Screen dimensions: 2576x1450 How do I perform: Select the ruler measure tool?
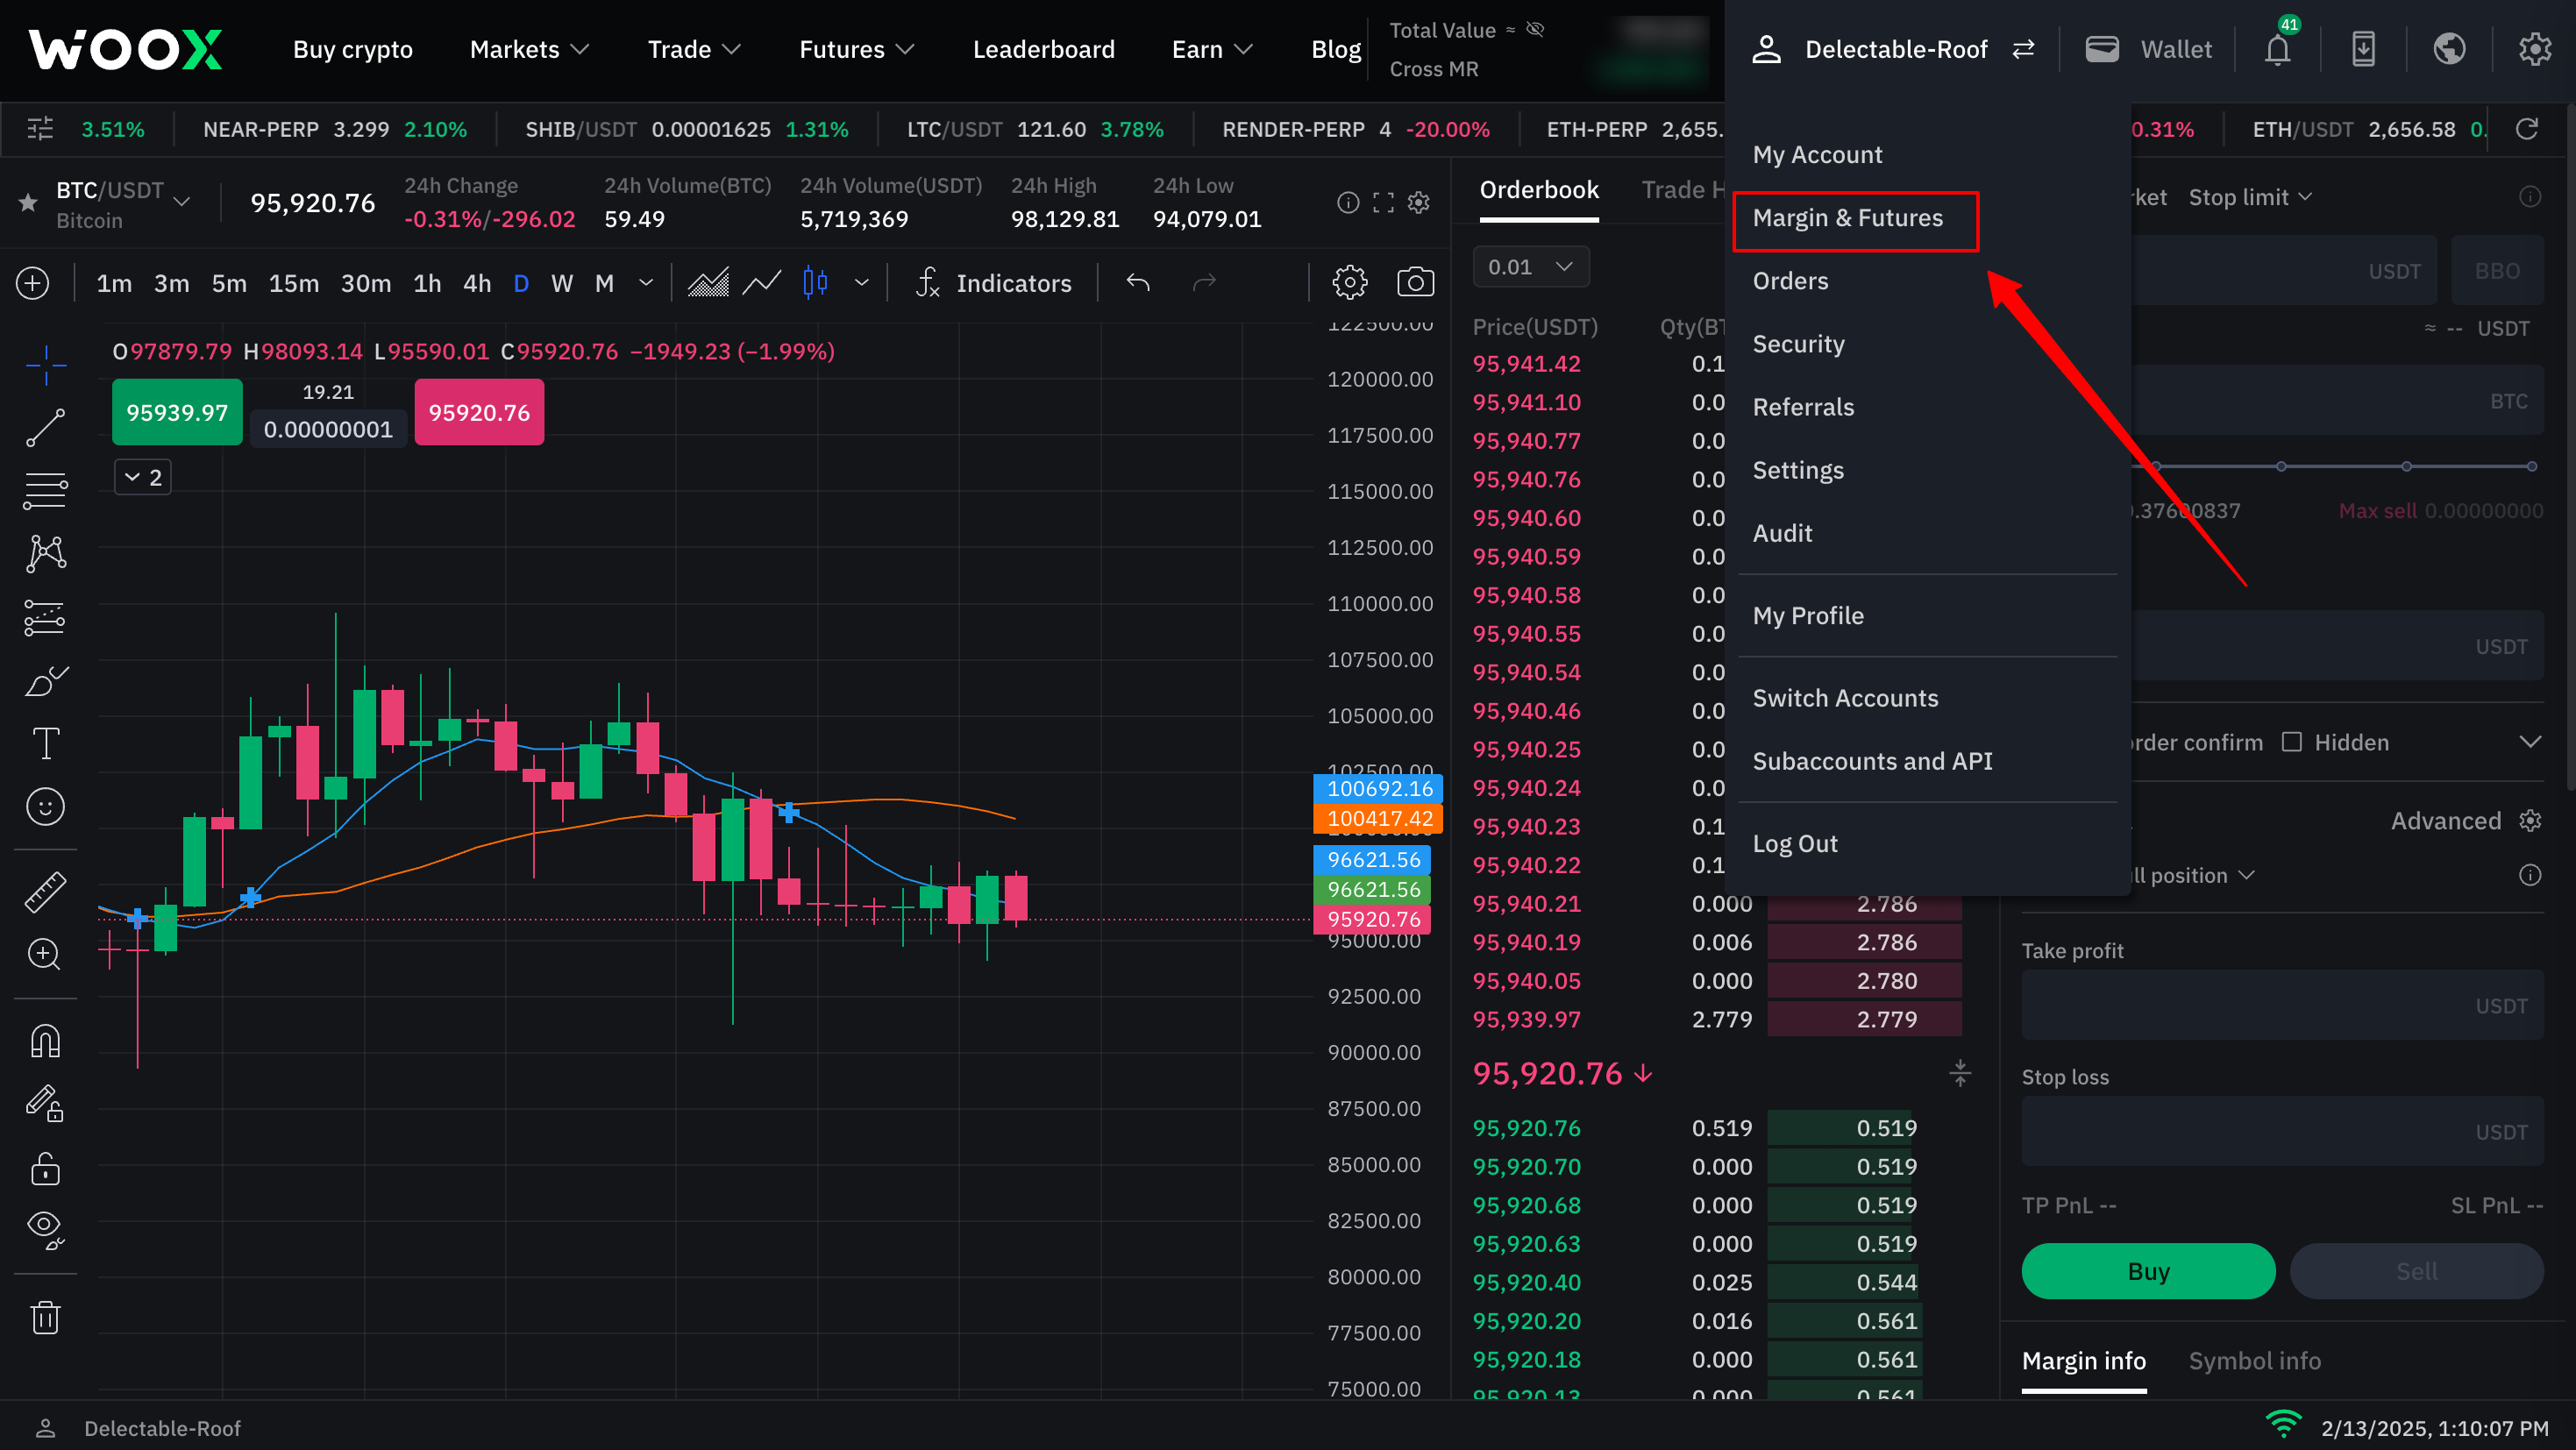[x=46, y=891]
